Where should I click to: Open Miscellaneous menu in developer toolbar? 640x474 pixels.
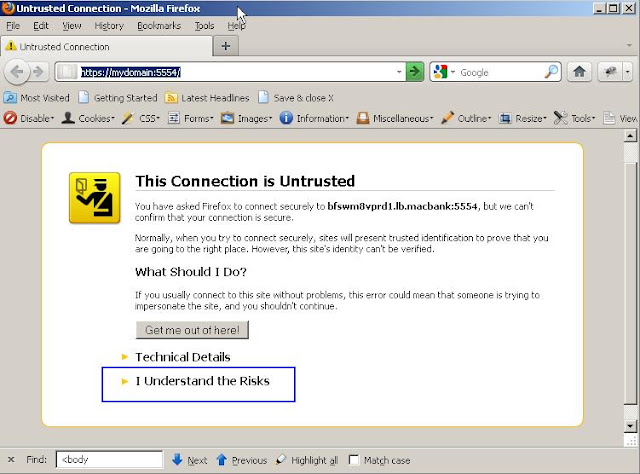tap(395, 118)
